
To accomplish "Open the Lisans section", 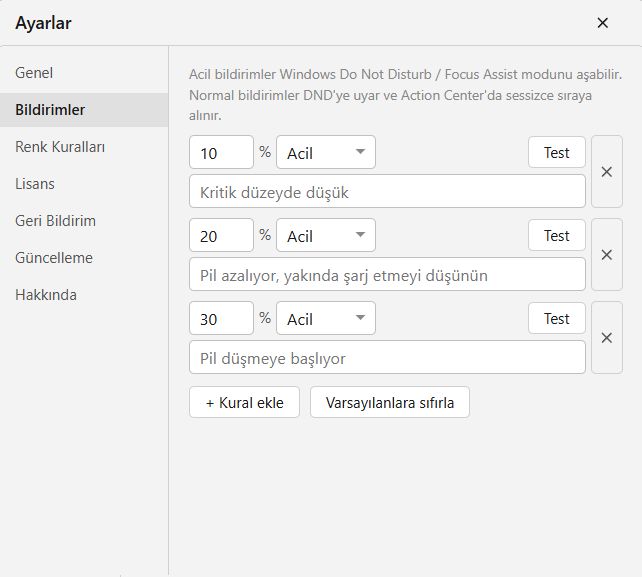I will 84,184.
